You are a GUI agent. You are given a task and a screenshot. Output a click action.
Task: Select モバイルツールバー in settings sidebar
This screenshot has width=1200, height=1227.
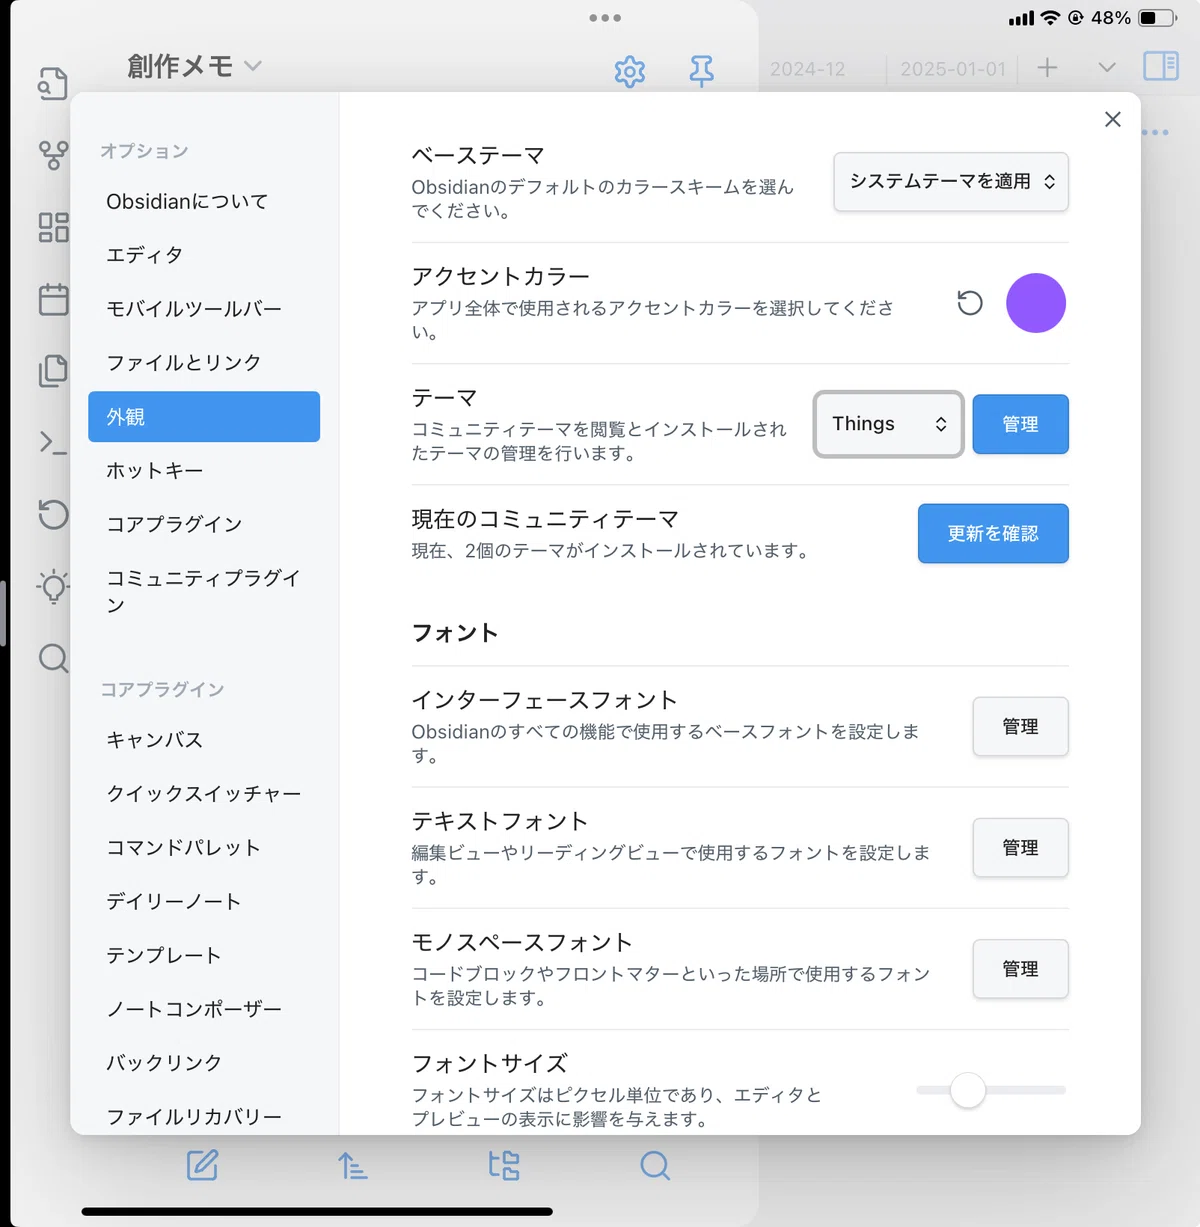coord(204,309)
